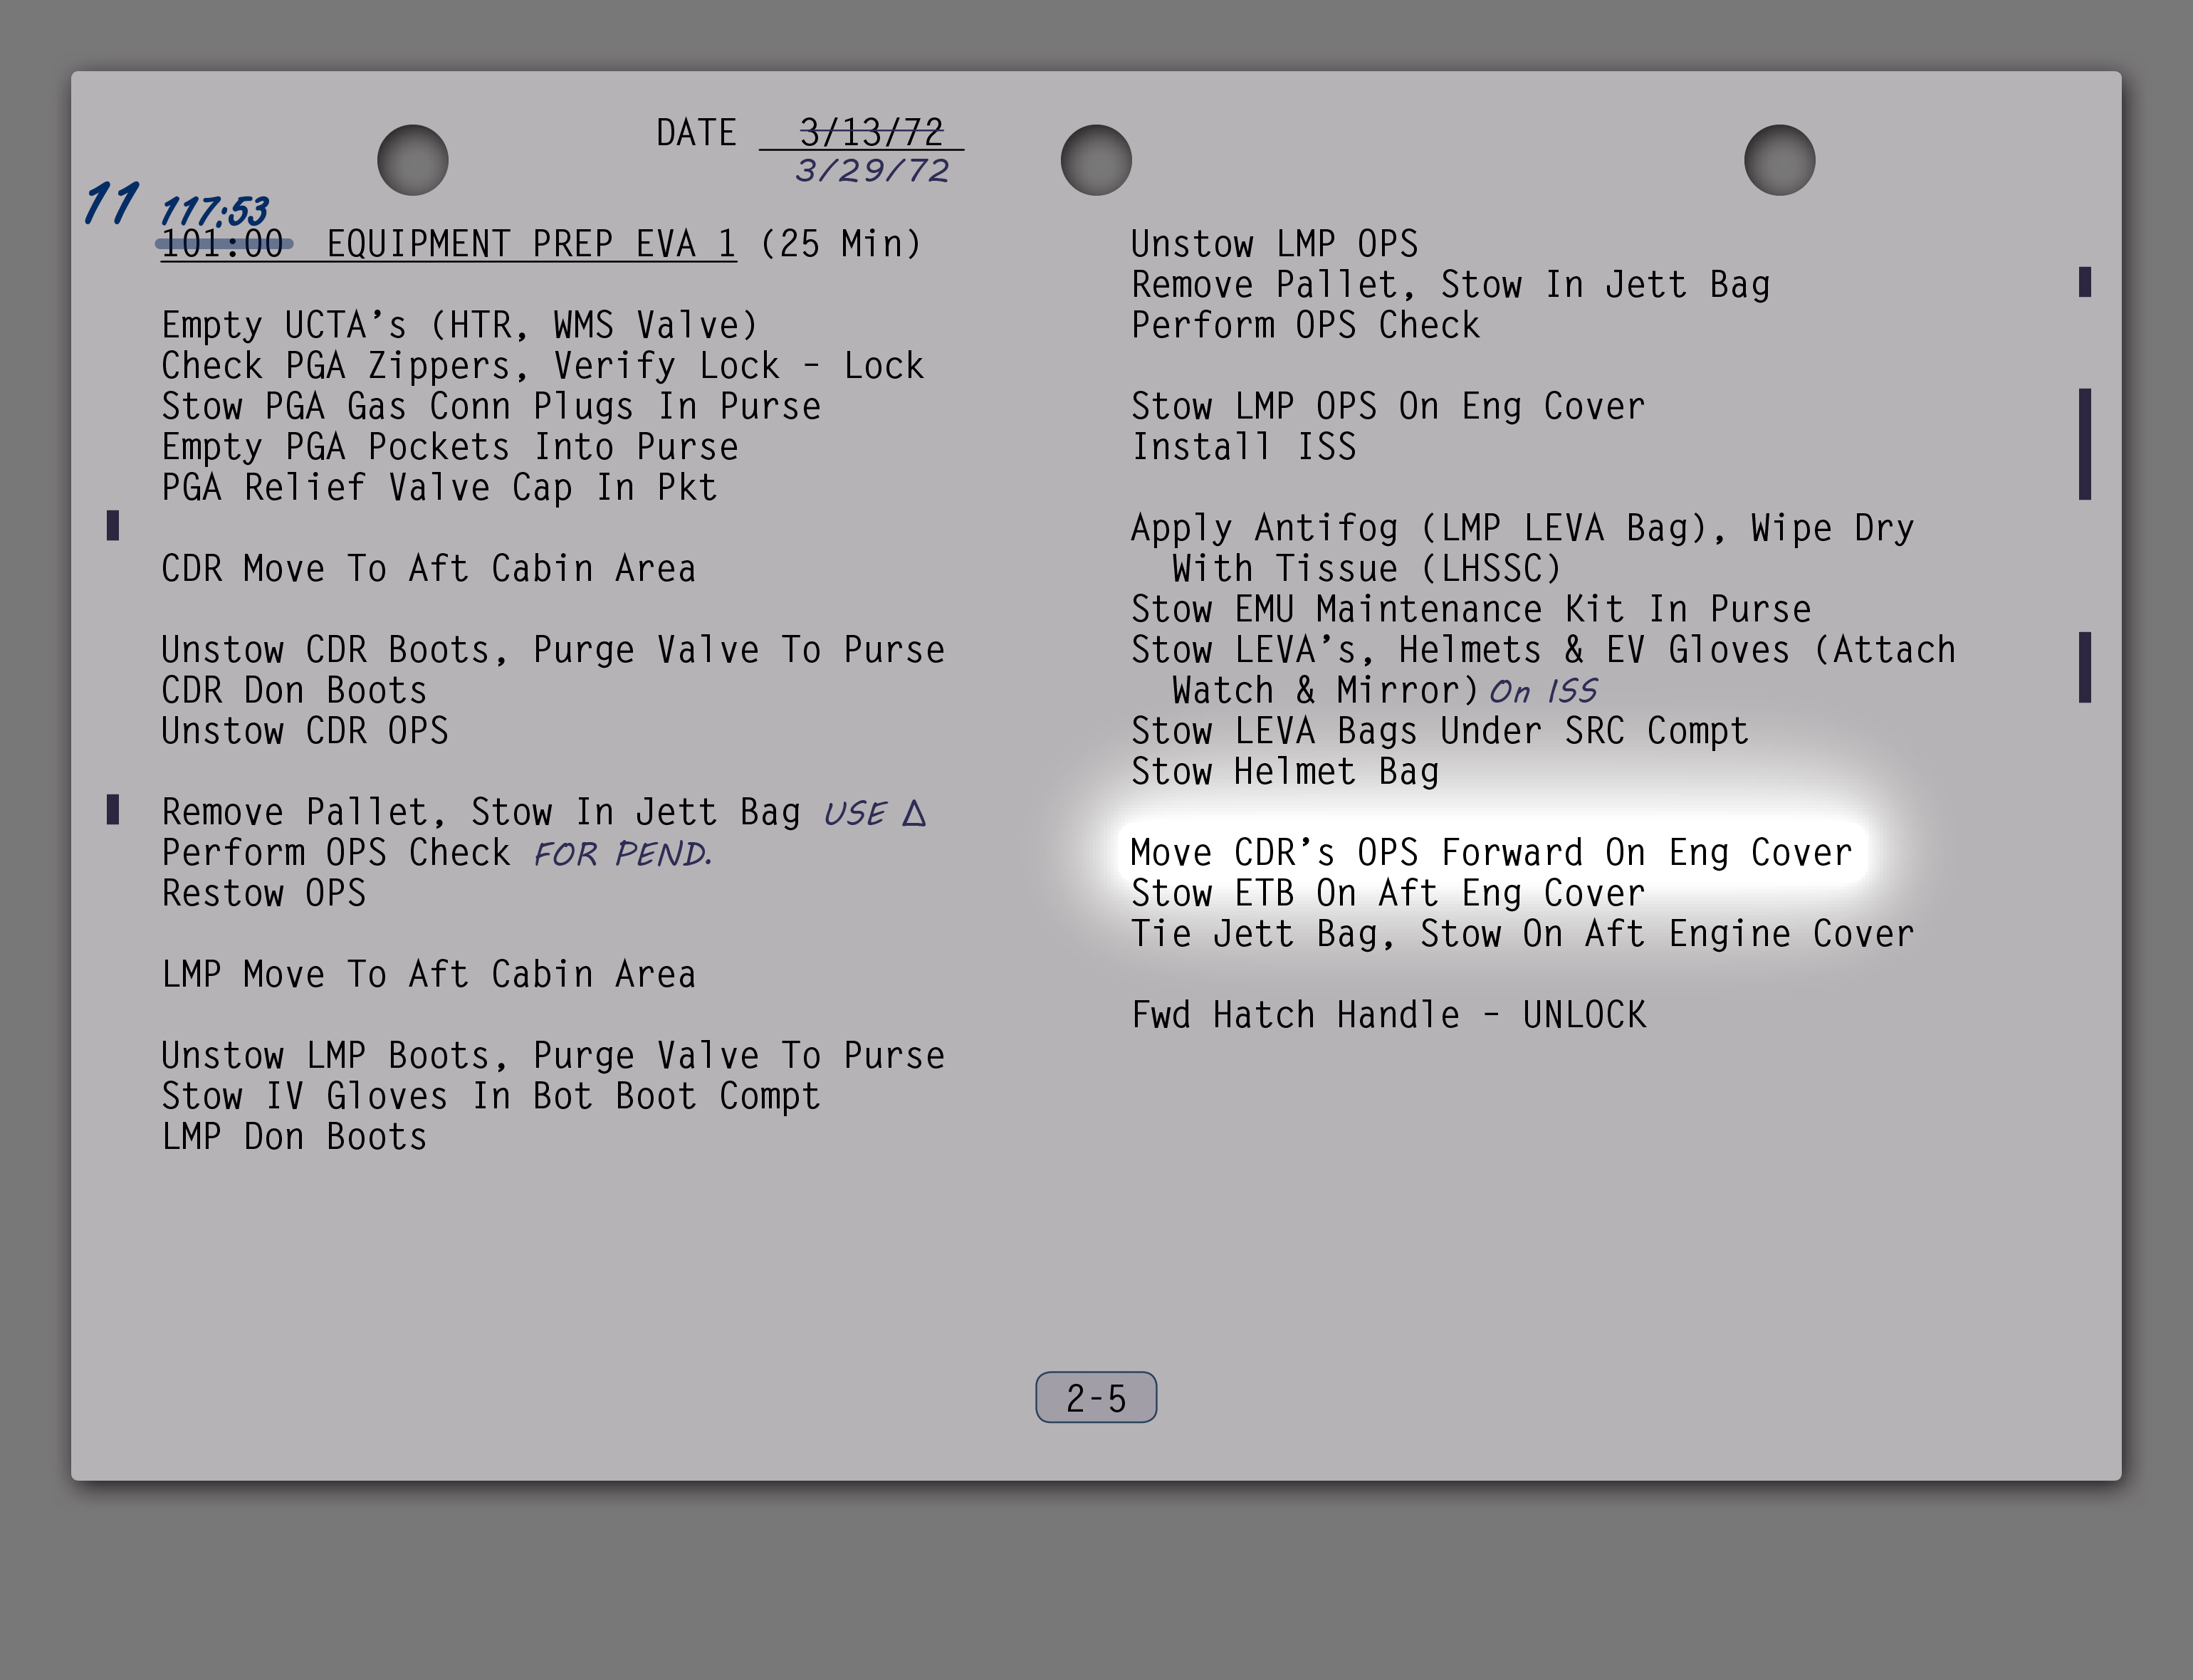Viewport: 2193px width, 1680px height.
Task: Click the left binder punch hole
Action: [412, 160]
